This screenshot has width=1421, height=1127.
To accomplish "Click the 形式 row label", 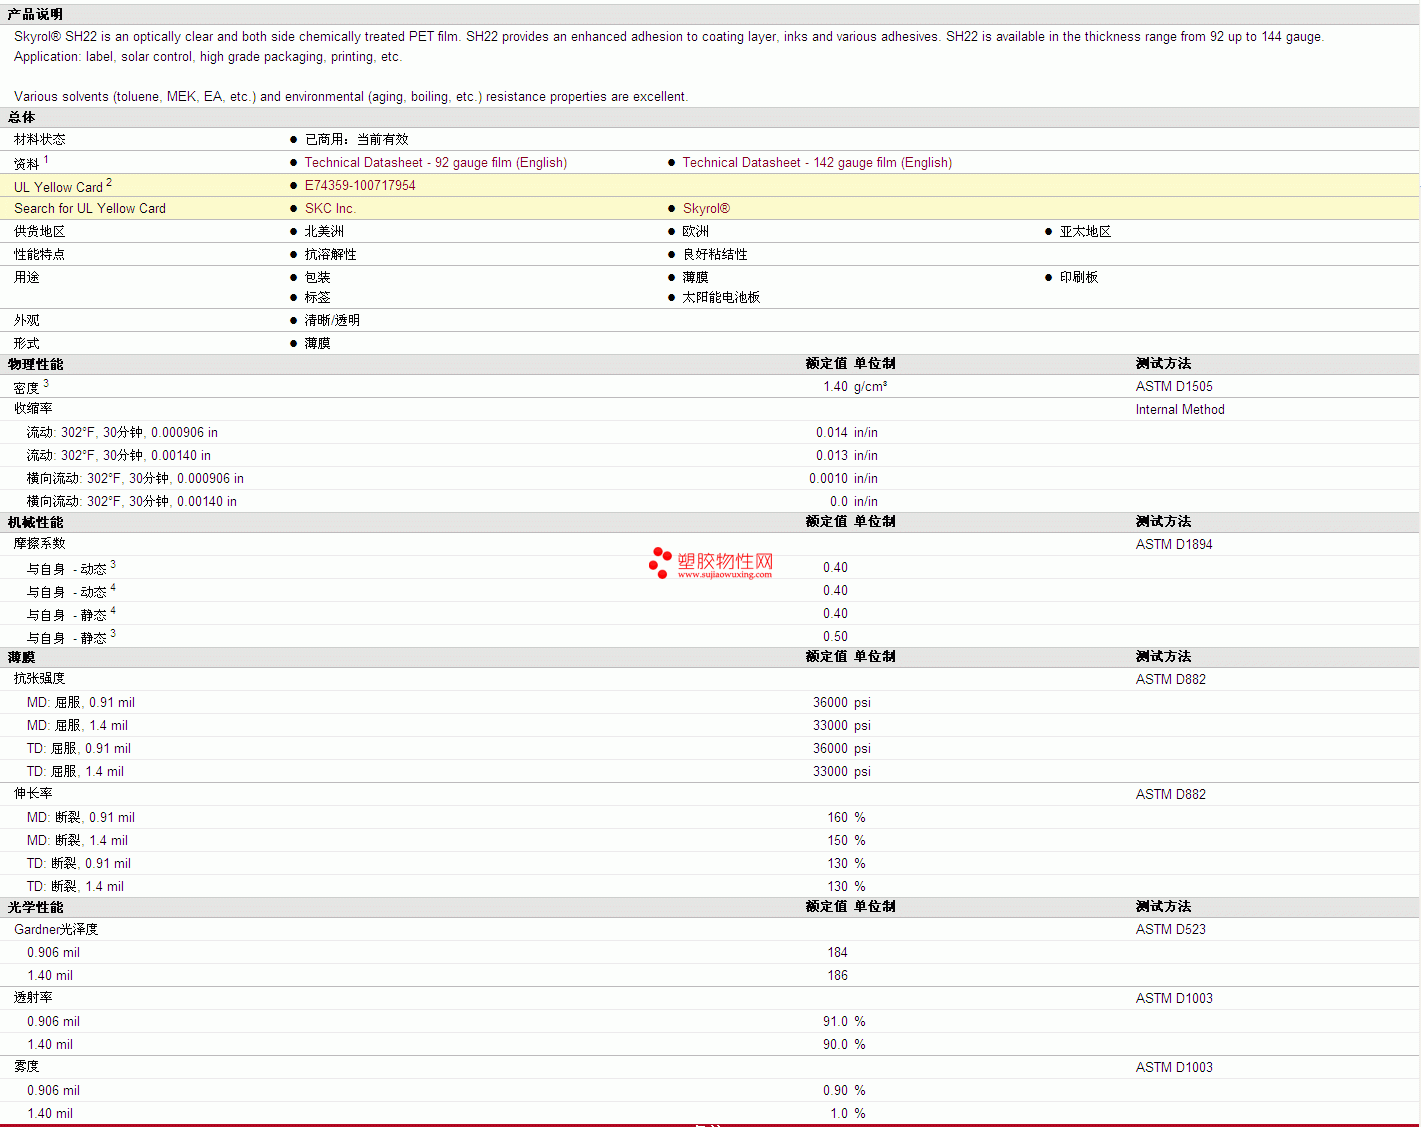I will coord(27,344).
